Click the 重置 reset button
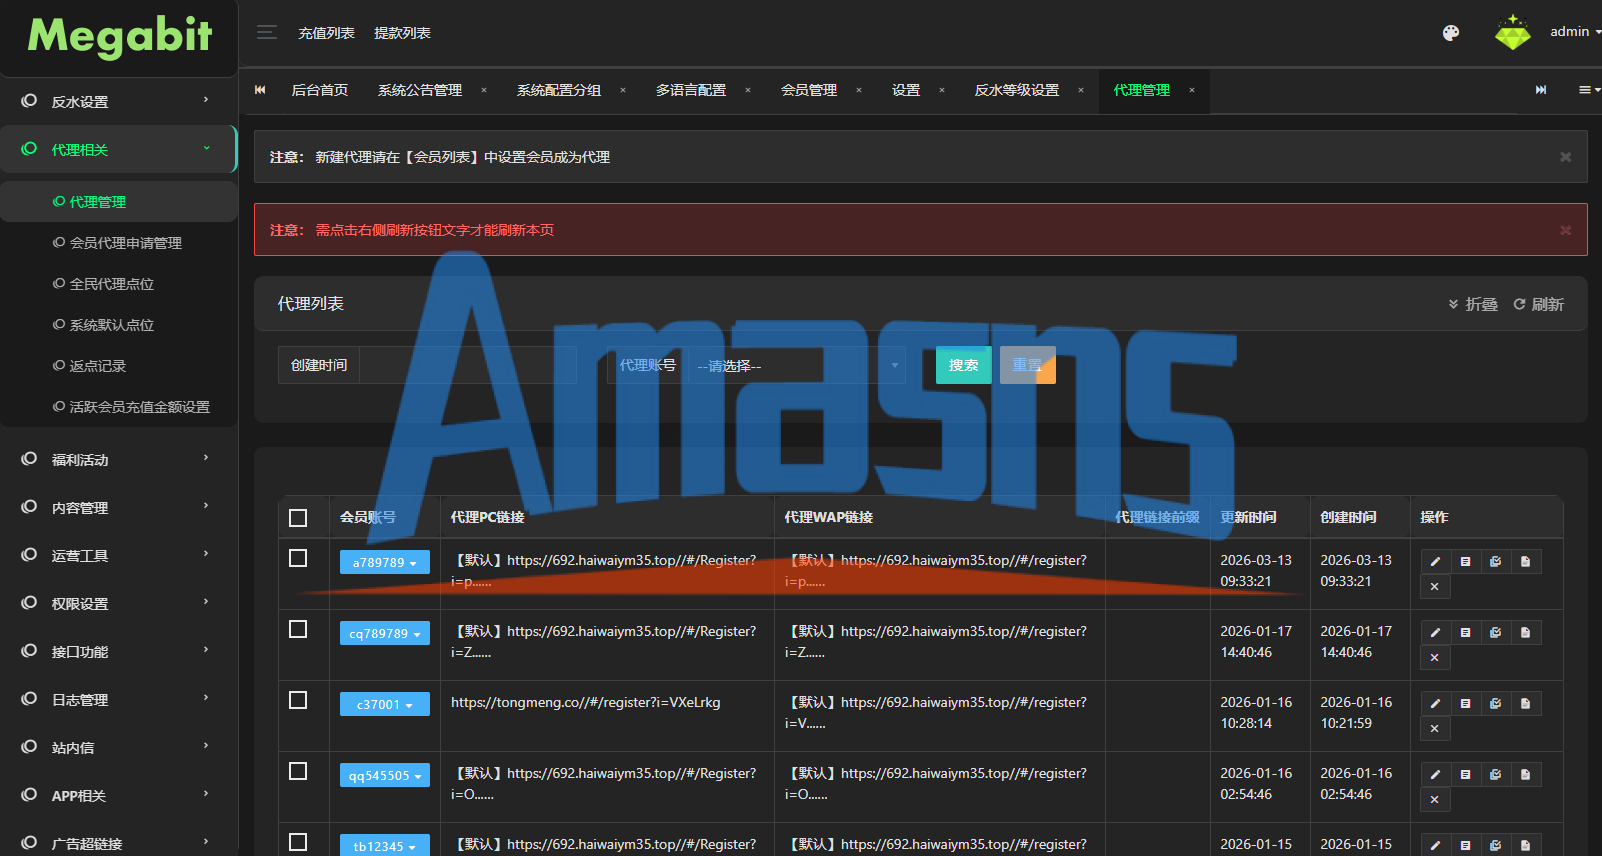The width and height of the screenshot is (1602, 856). click(x=1027, y=365)
